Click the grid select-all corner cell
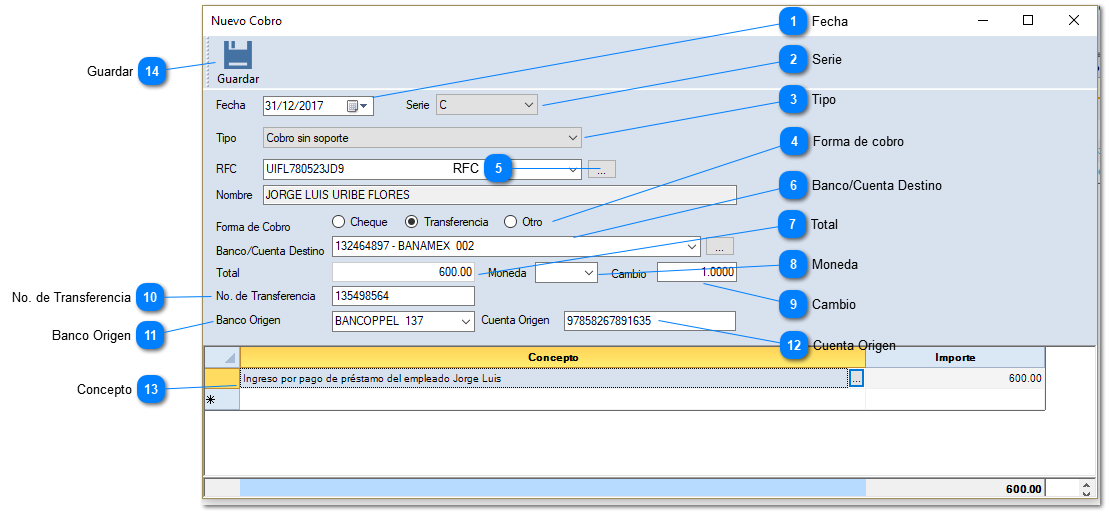The width and height of the screenshot is (1109, 514). [x=222, y=357]
